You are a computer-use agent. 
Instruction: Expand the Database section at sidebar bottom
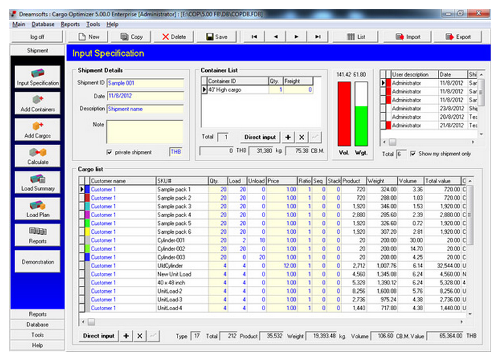[x=37, y=325]
